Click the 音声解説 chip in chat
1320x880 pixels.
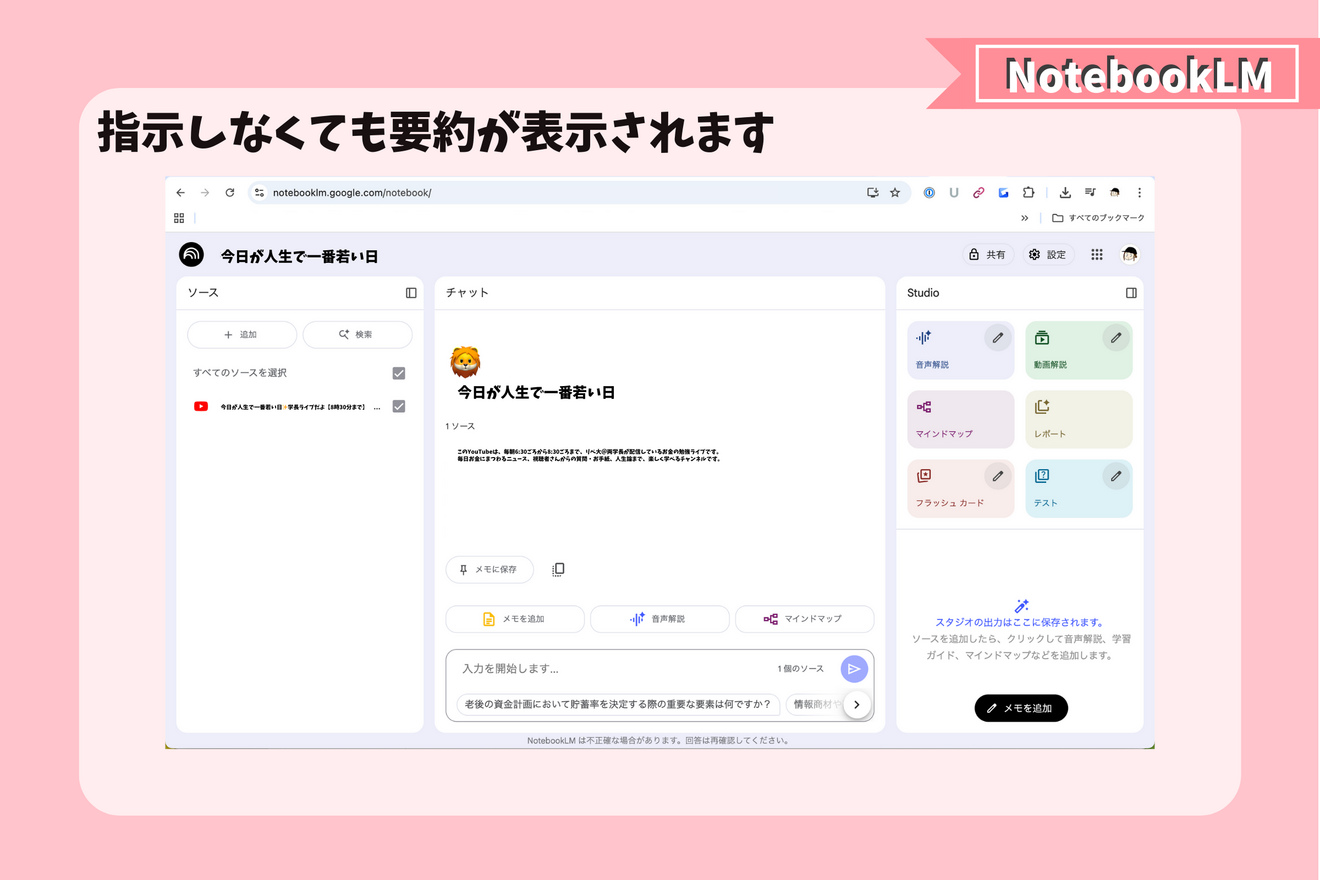(x=660, y=619)
